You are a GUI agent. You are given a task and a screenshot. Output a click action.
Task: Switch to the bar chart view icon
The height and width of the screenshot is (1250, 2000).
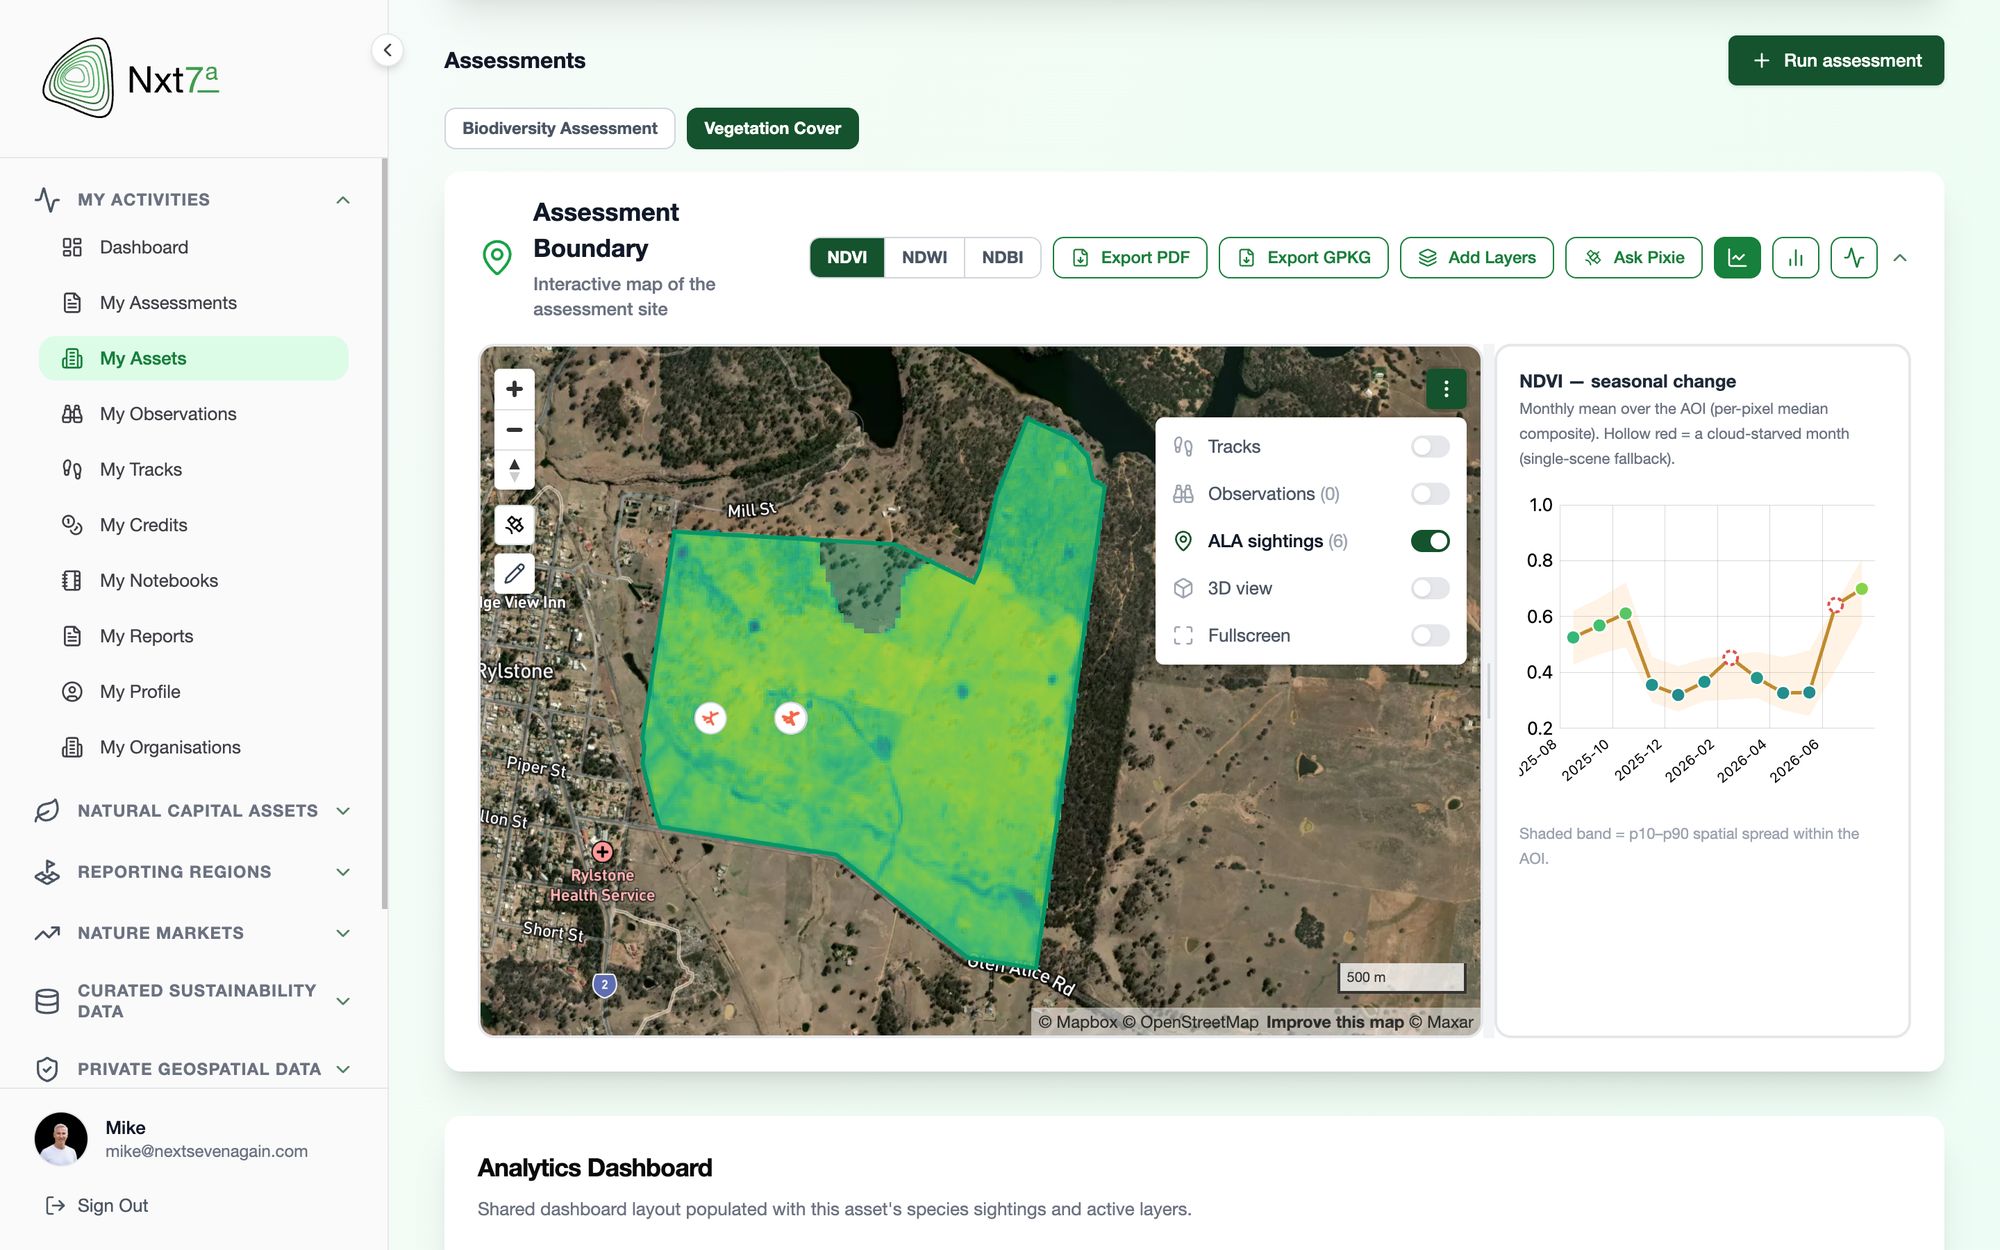point(1796,258)
